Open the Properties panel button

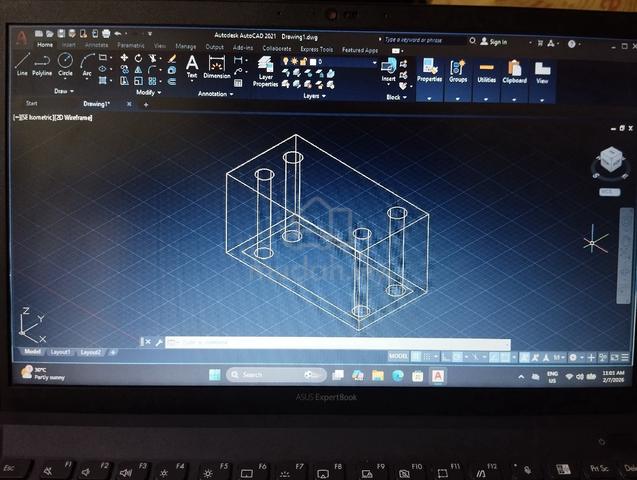[429, 71]
